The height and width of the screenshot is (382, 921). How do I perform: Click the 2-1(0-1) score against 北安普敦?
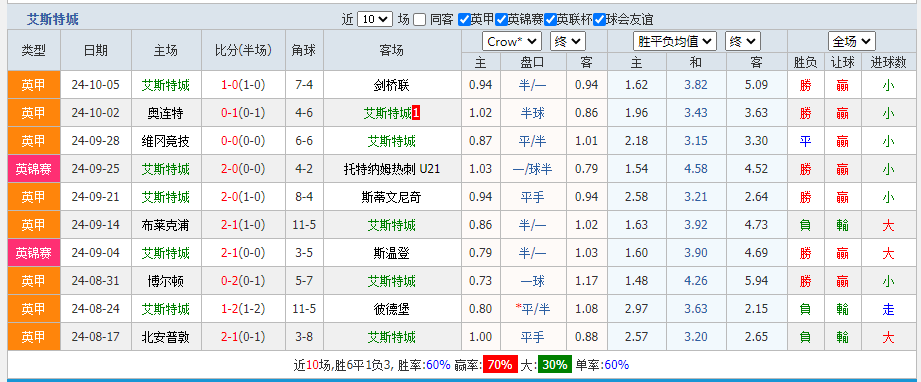click(243, 337)
